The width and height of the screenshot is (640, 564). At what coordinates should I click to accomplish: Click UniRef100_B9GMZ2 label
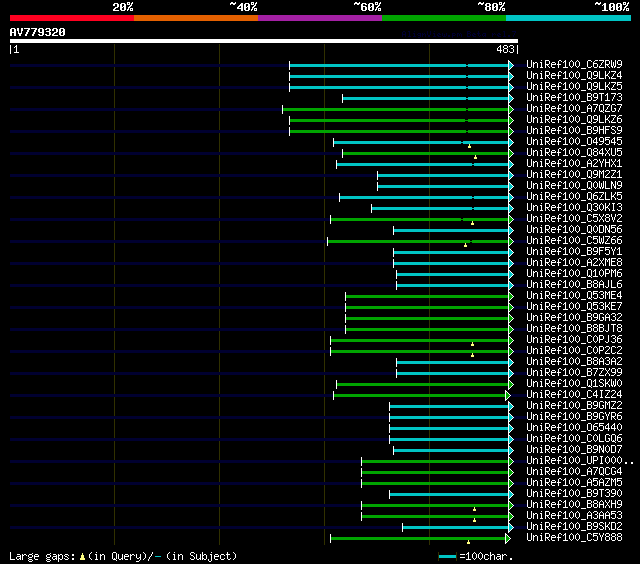(x=574, y=406)
